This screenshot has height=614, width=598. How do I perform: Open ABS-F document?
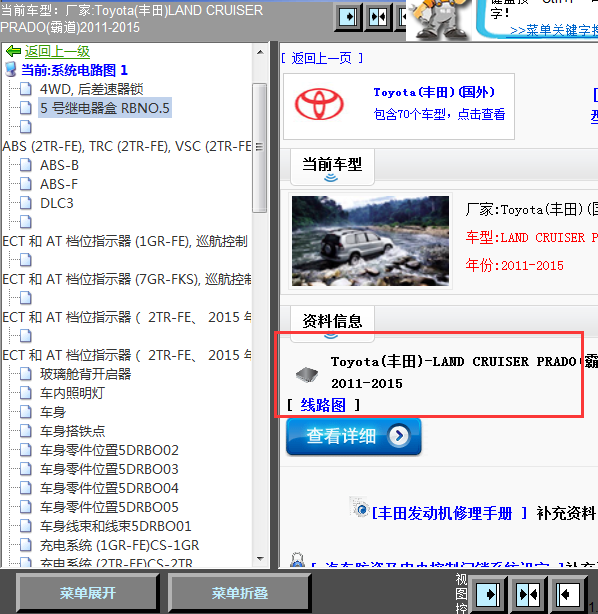point(59,184)
